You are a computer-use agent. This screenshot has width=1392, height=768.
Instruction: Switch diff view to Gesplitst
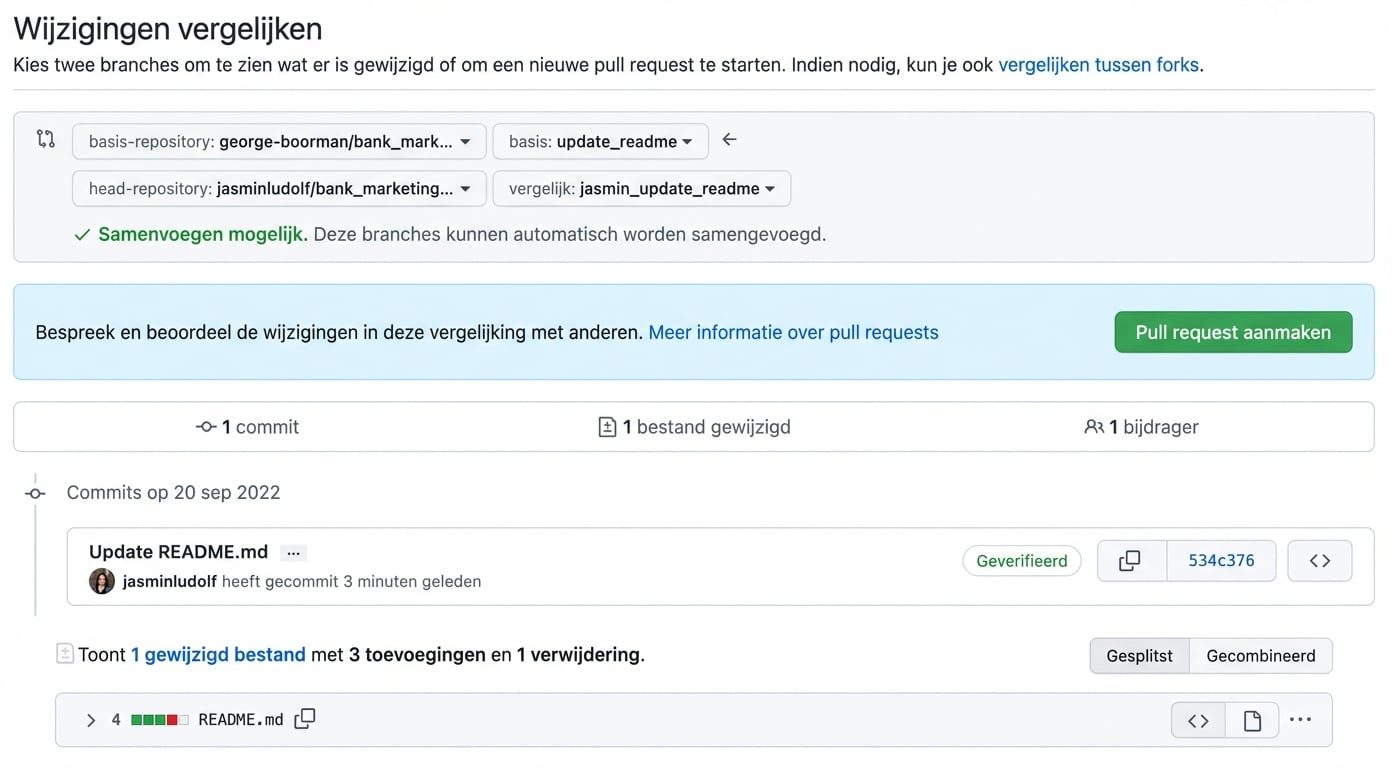click(1138, 655)
